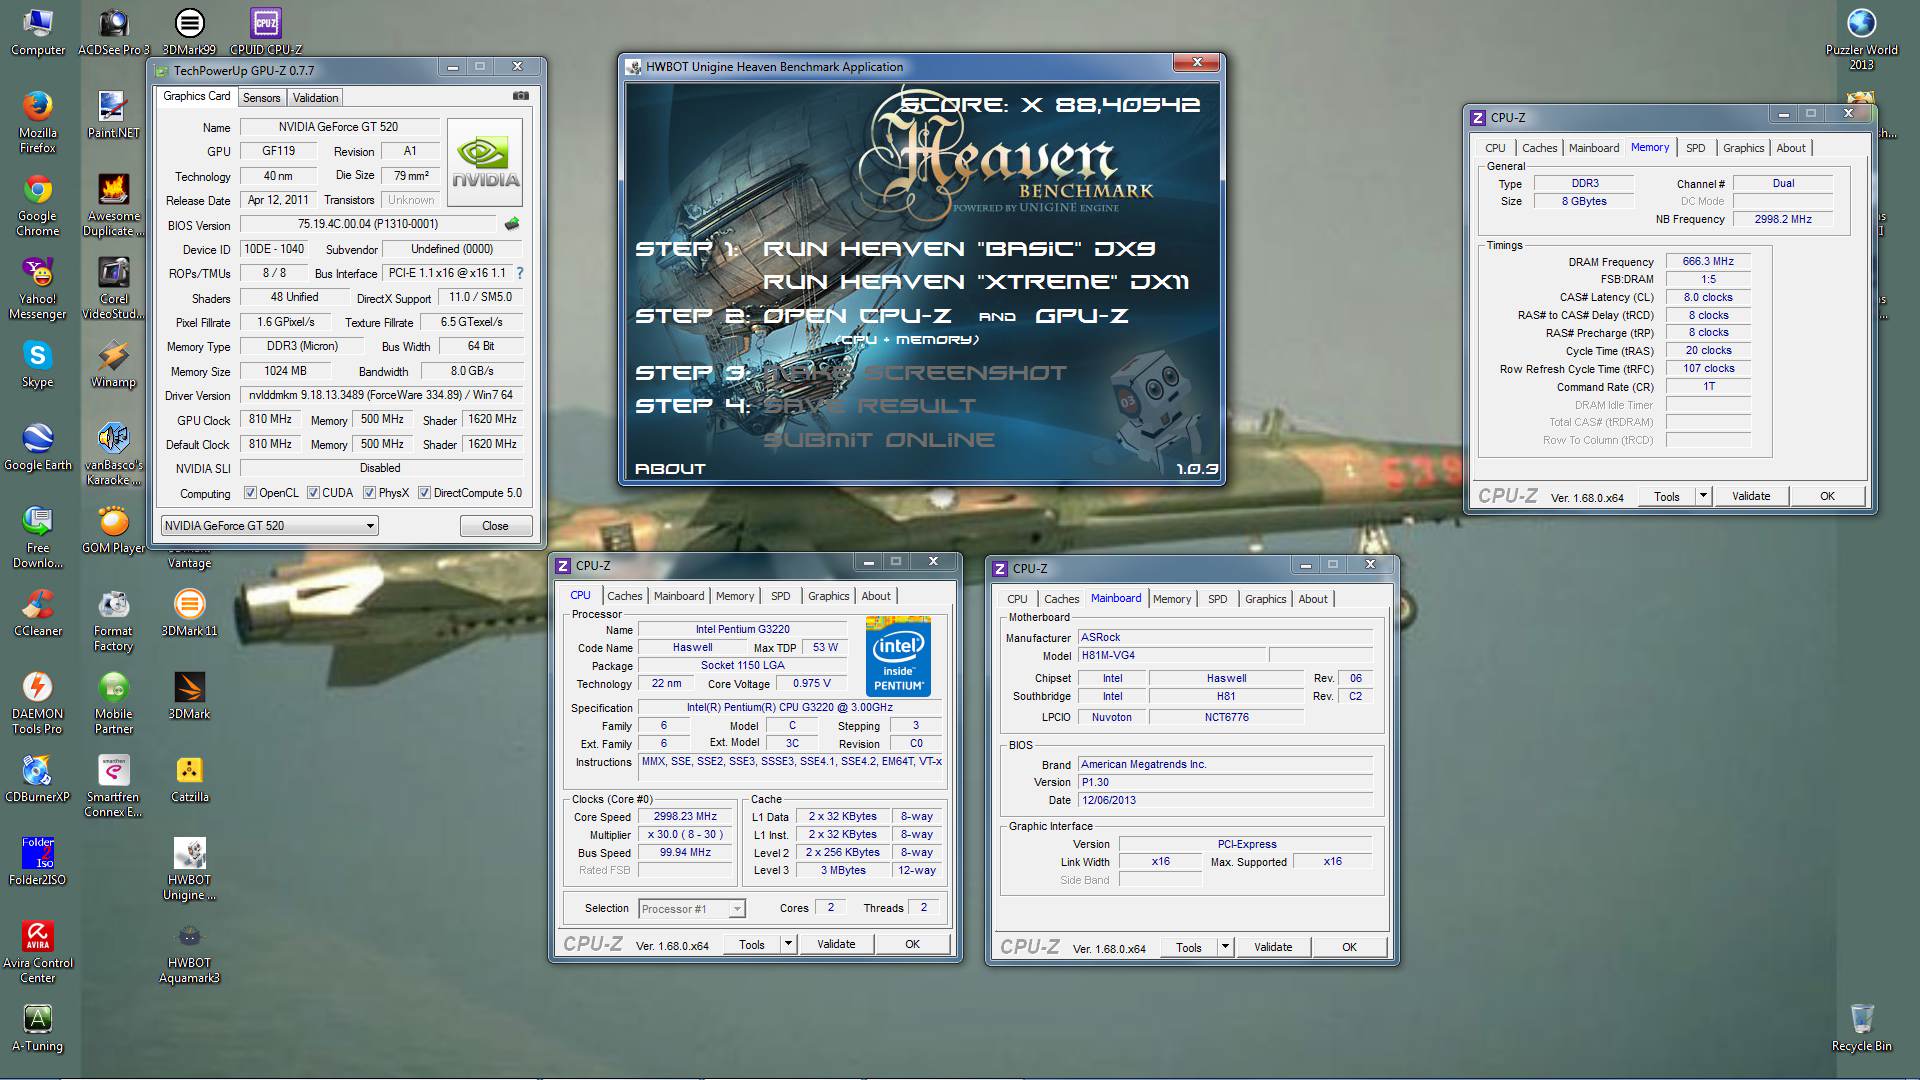Open Tools dropdown arrow in Mainboard window
Screen dimensions: 1920x1080
(x=1225, y=947)
